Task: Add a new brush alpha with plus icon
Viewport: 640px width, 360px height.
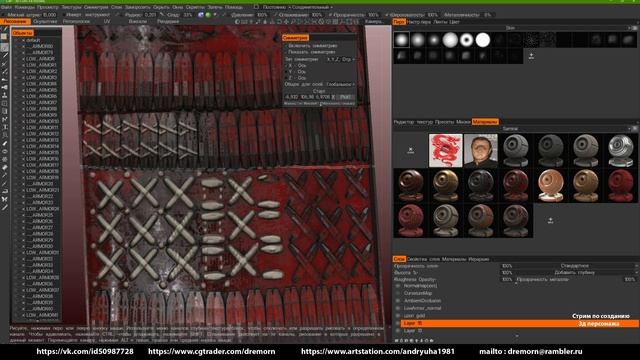Action: (x=531, y=56)
